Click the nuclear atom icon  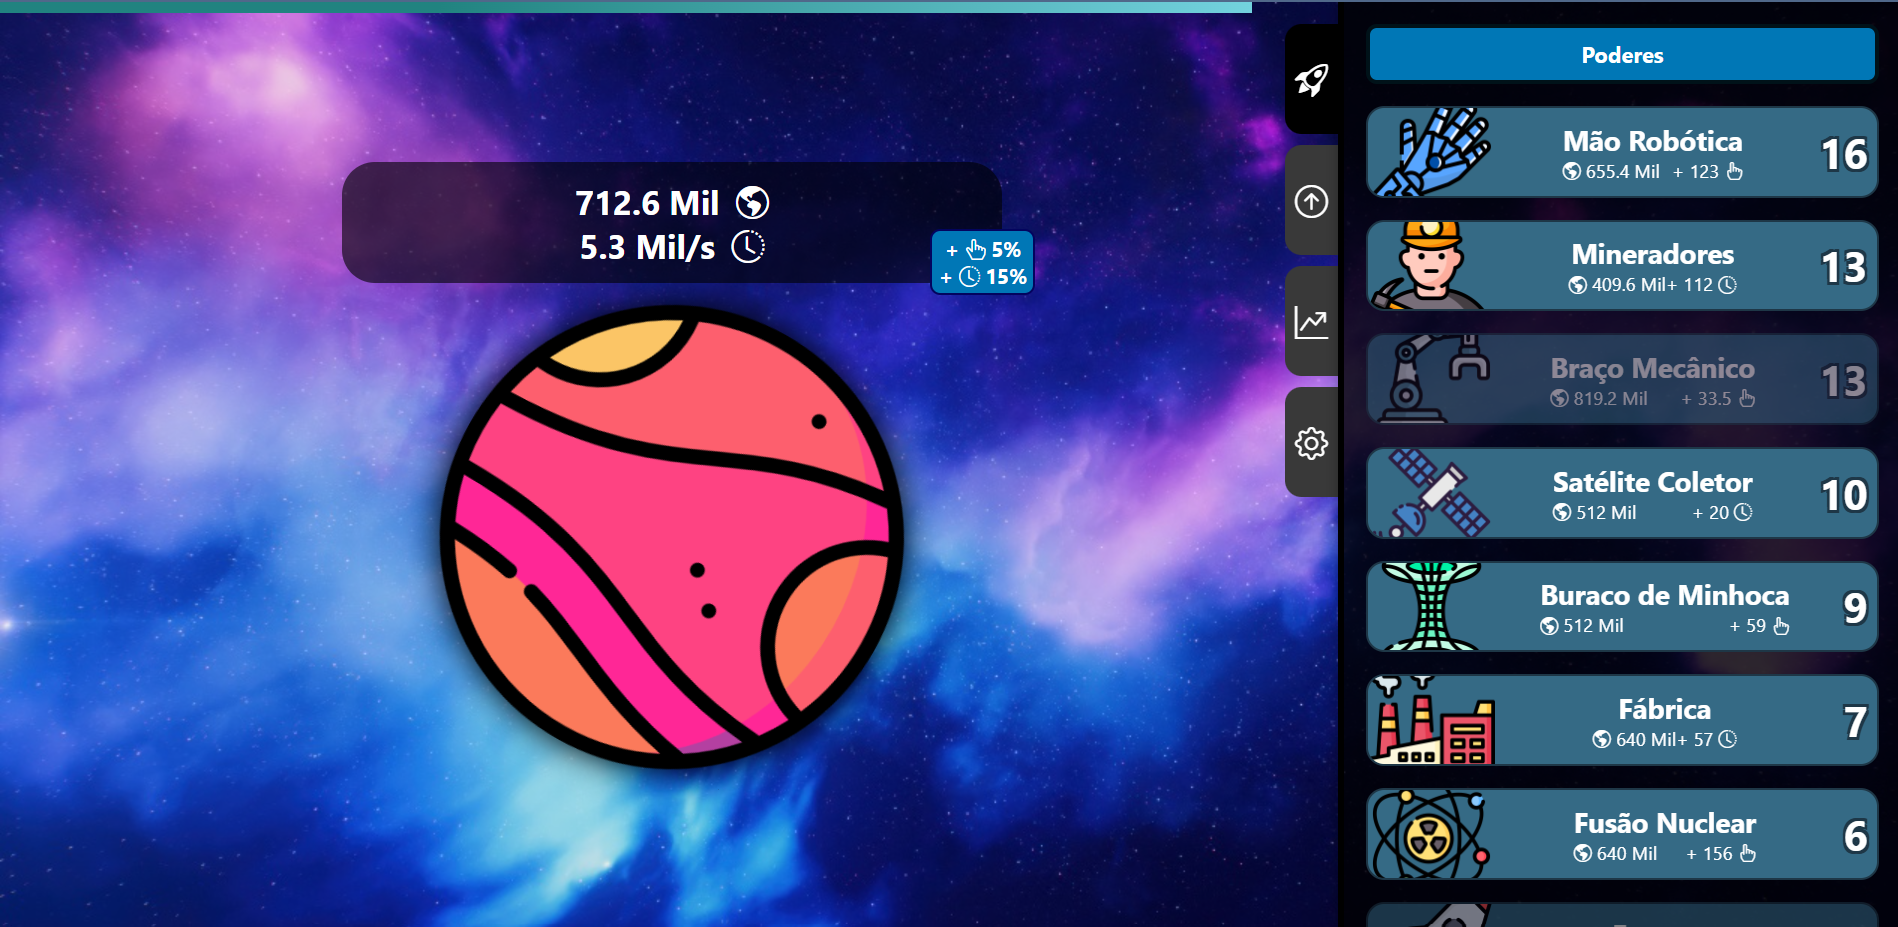(1430, 834)
